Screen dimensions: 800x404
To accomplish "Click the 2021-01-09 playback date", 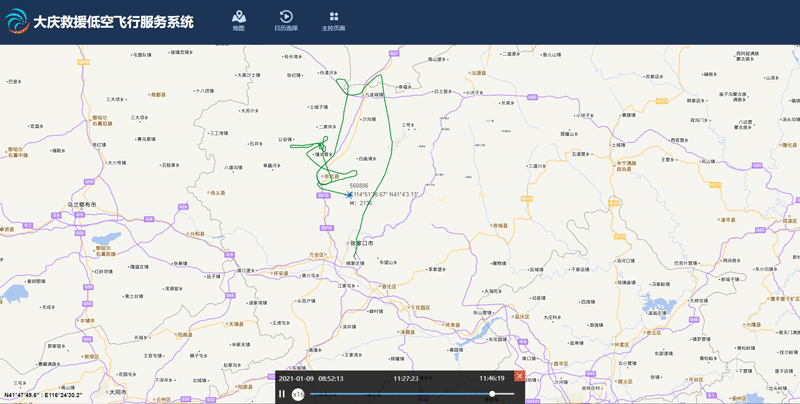I will 298,379.
